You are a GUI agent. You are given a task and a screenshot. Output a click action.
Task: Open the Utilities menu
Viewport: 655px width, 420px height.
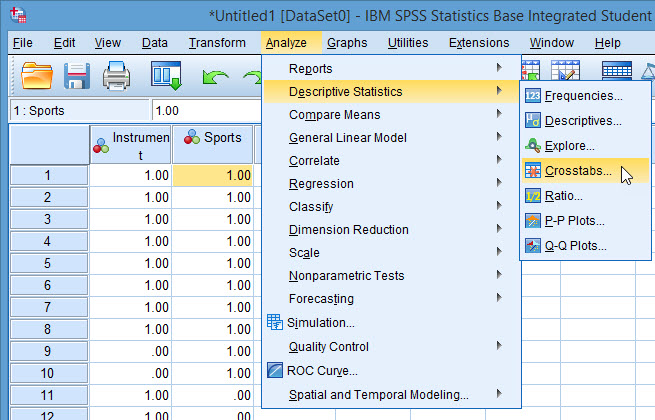pos(408,43)
